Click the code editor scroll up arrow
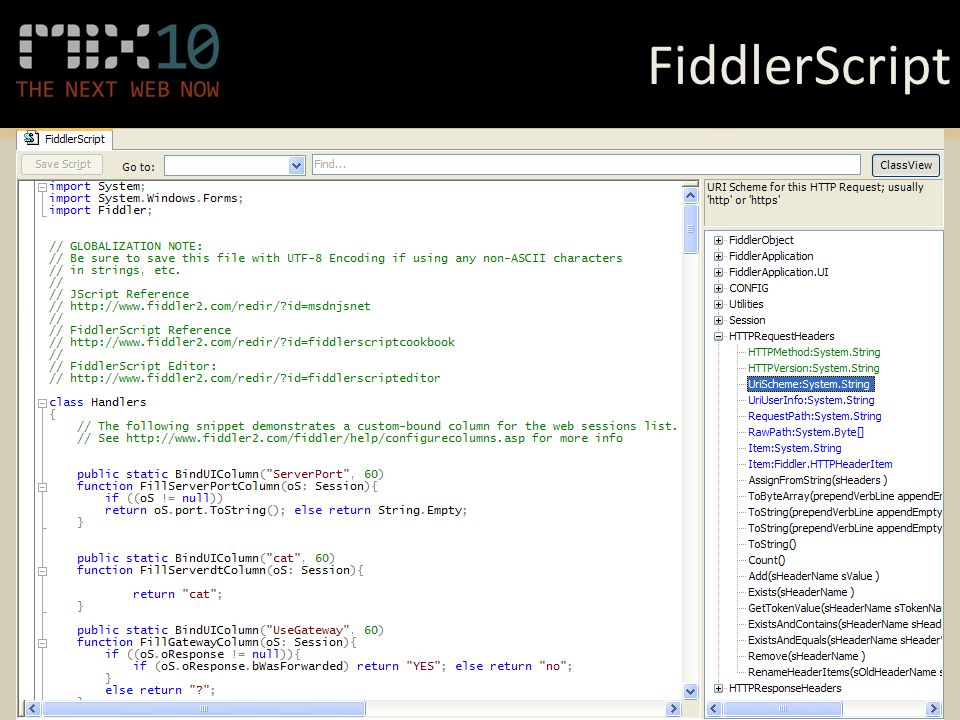The width and height of the screenshot is (960, 720). [x=690, y=195]
